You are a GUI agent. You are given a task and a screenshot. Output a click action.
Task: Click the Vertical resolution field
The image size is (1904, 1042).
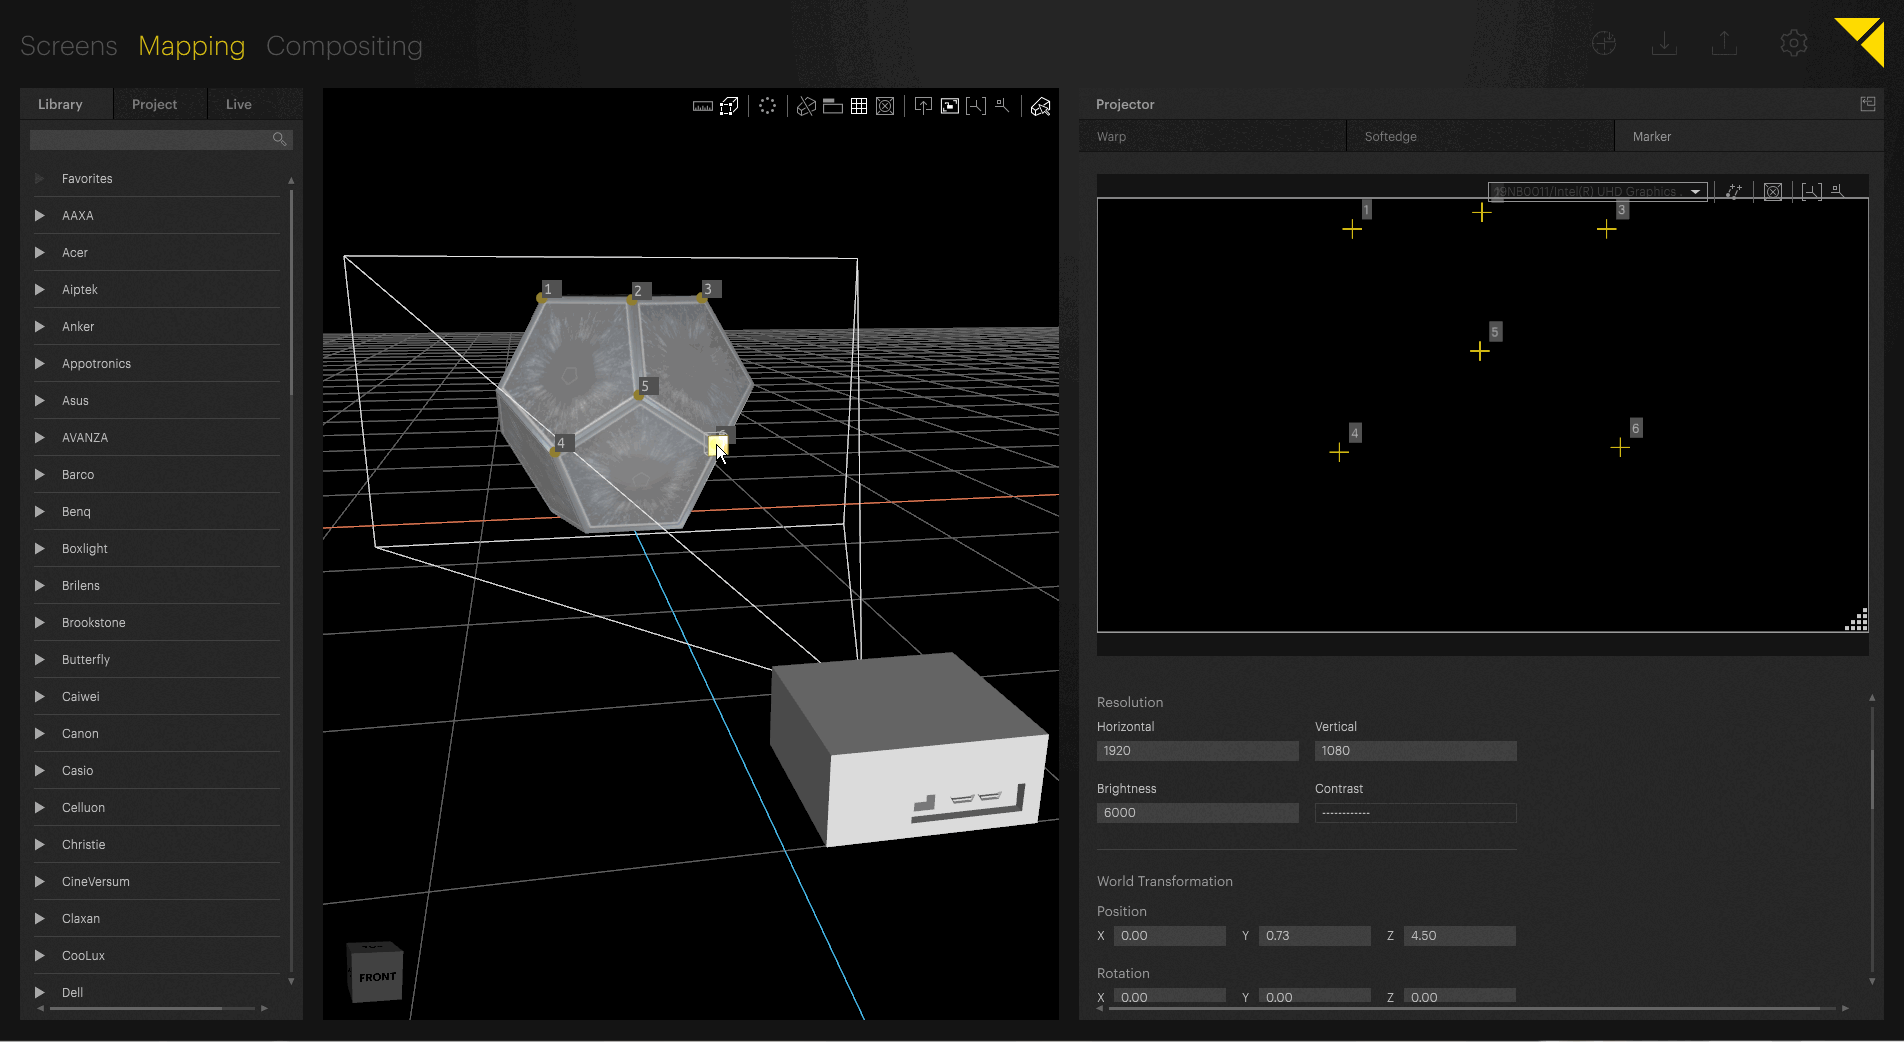(x=1415, y=751)
